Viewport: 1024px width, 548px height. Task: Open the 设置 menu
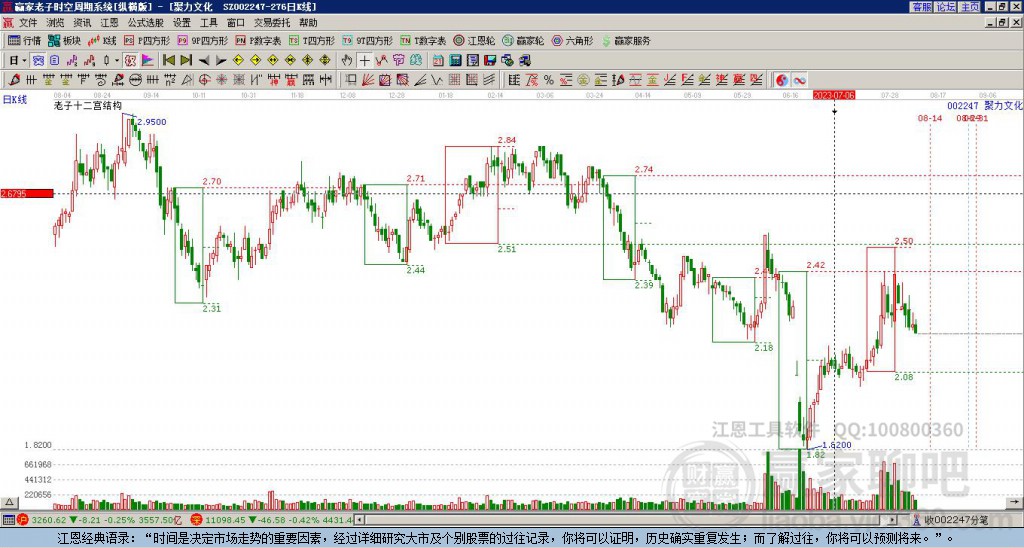coord(182,23)
